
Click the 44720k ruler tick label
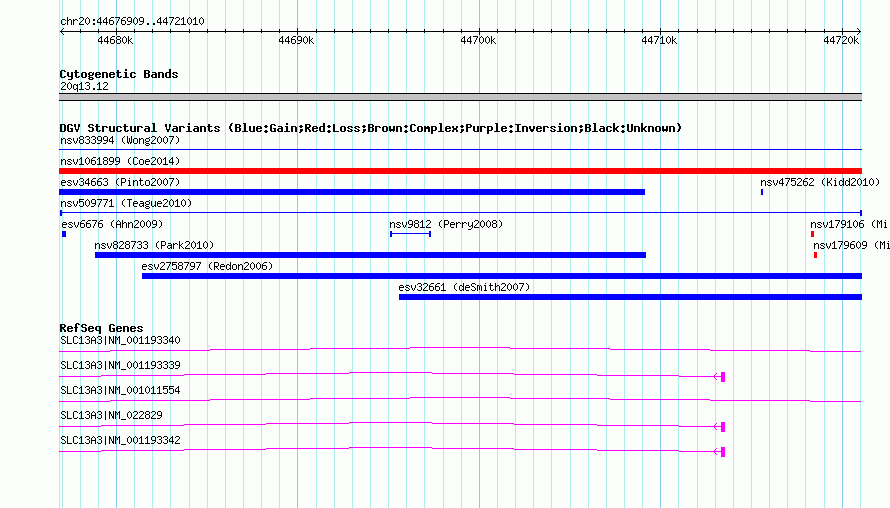841,40
